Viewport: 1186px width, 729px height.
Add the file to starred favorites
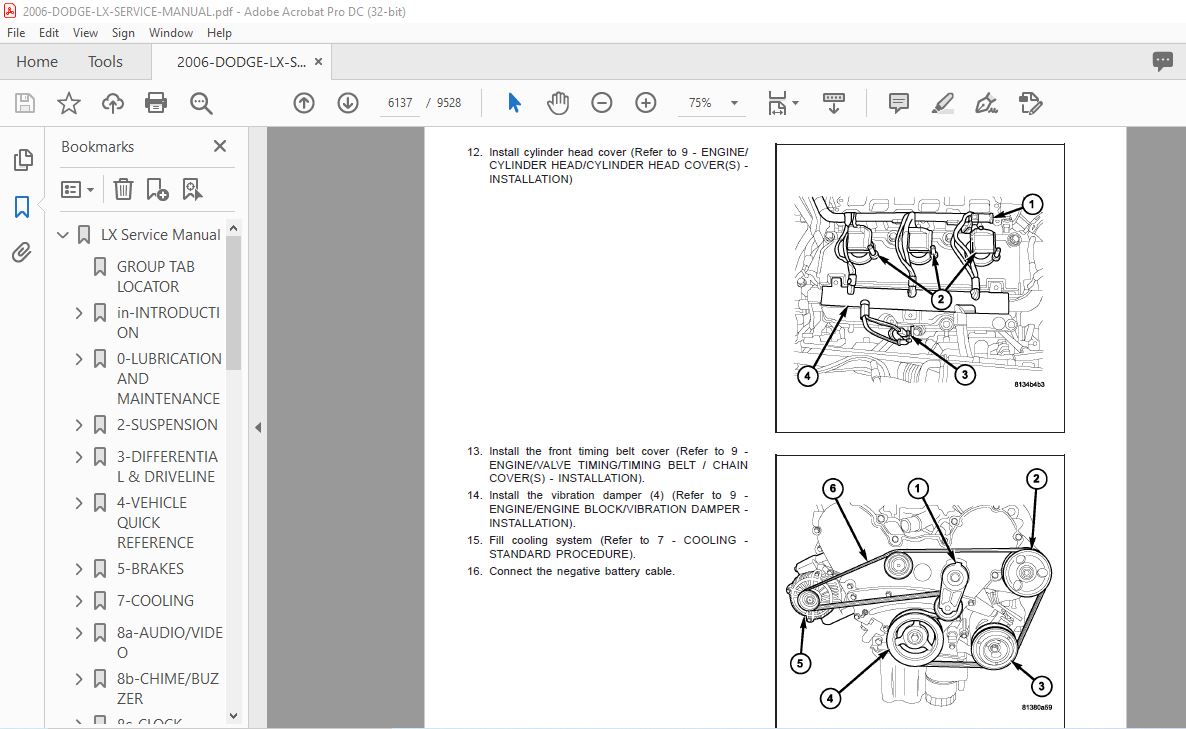pyautogui.click(x=69, y=103)
